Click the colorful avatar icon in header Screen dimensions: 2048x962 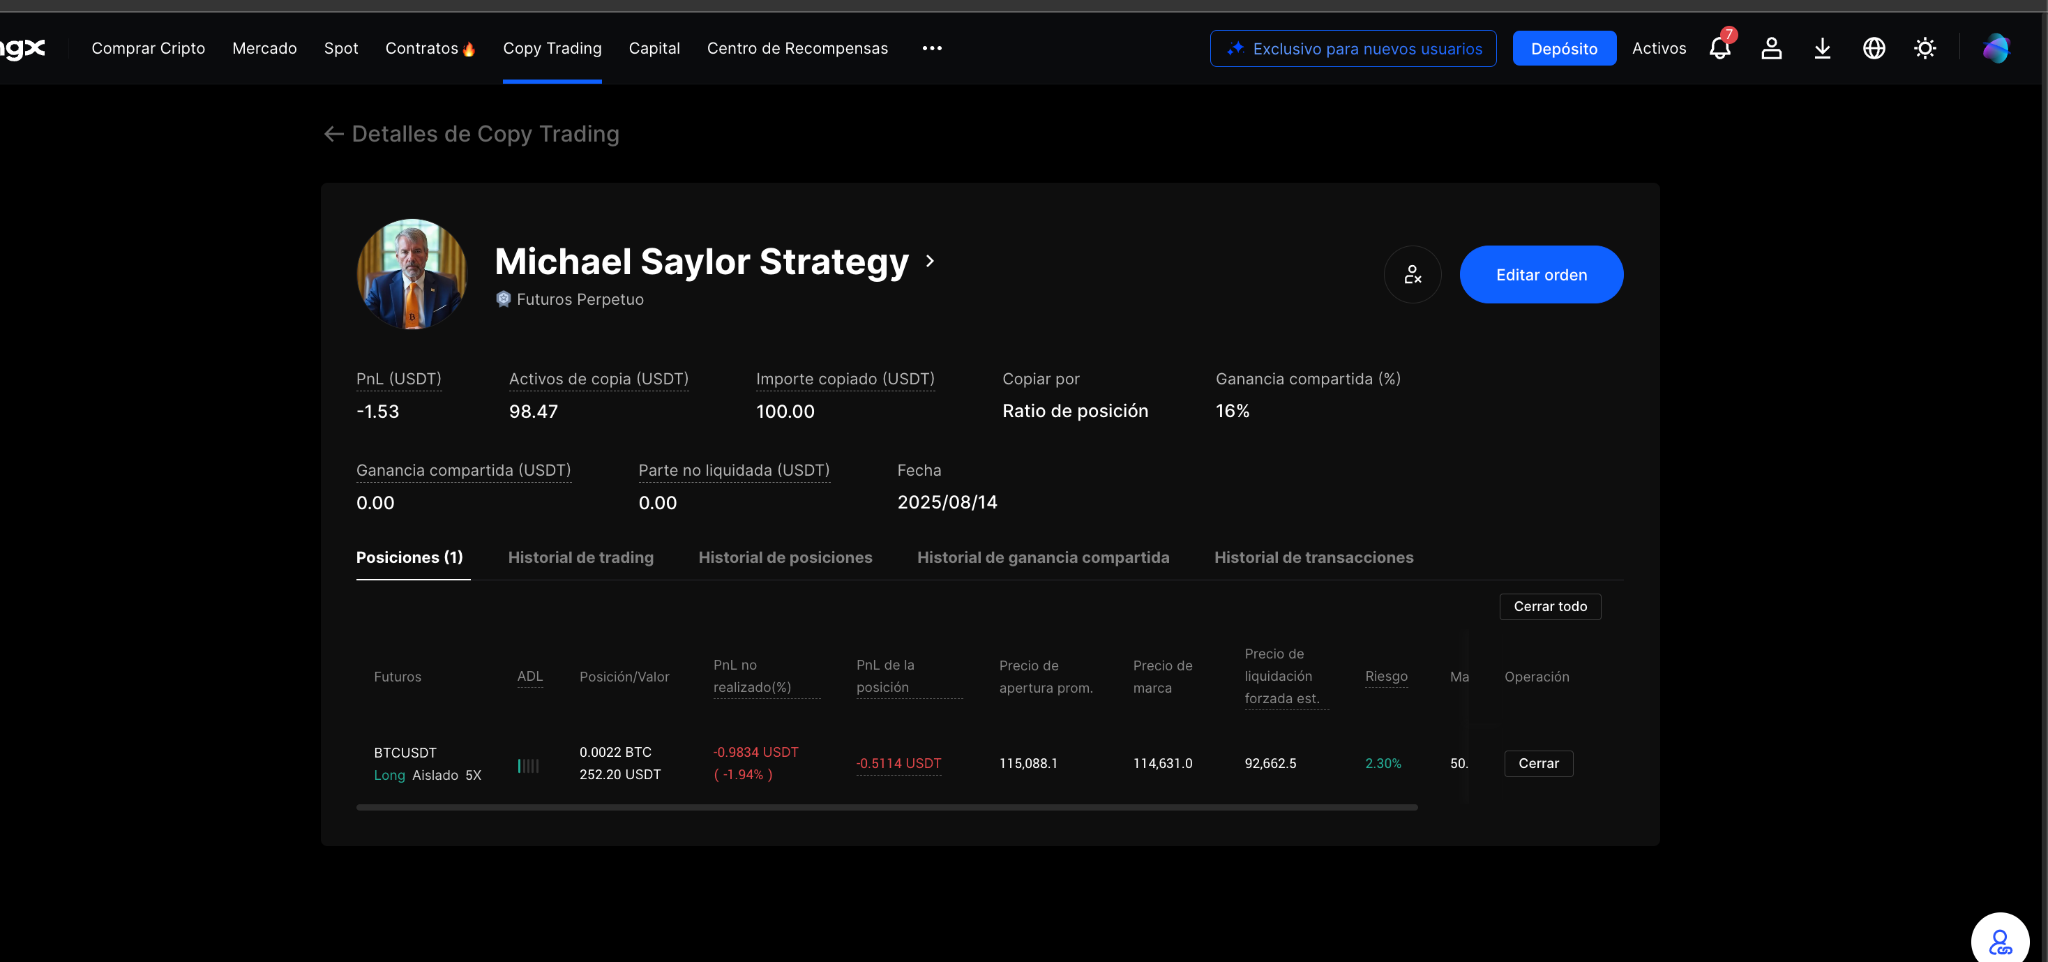click(1996, 48)
